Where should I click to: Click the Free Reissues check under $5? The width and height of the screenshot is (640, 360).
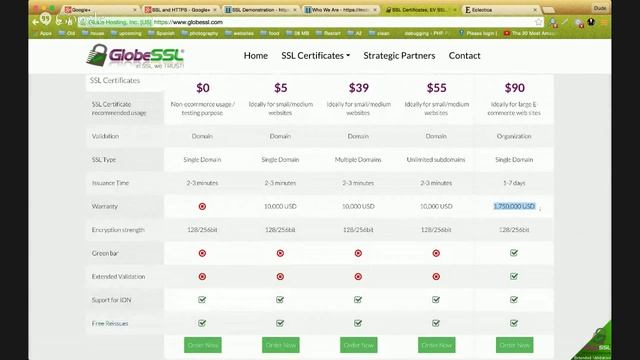280,323
